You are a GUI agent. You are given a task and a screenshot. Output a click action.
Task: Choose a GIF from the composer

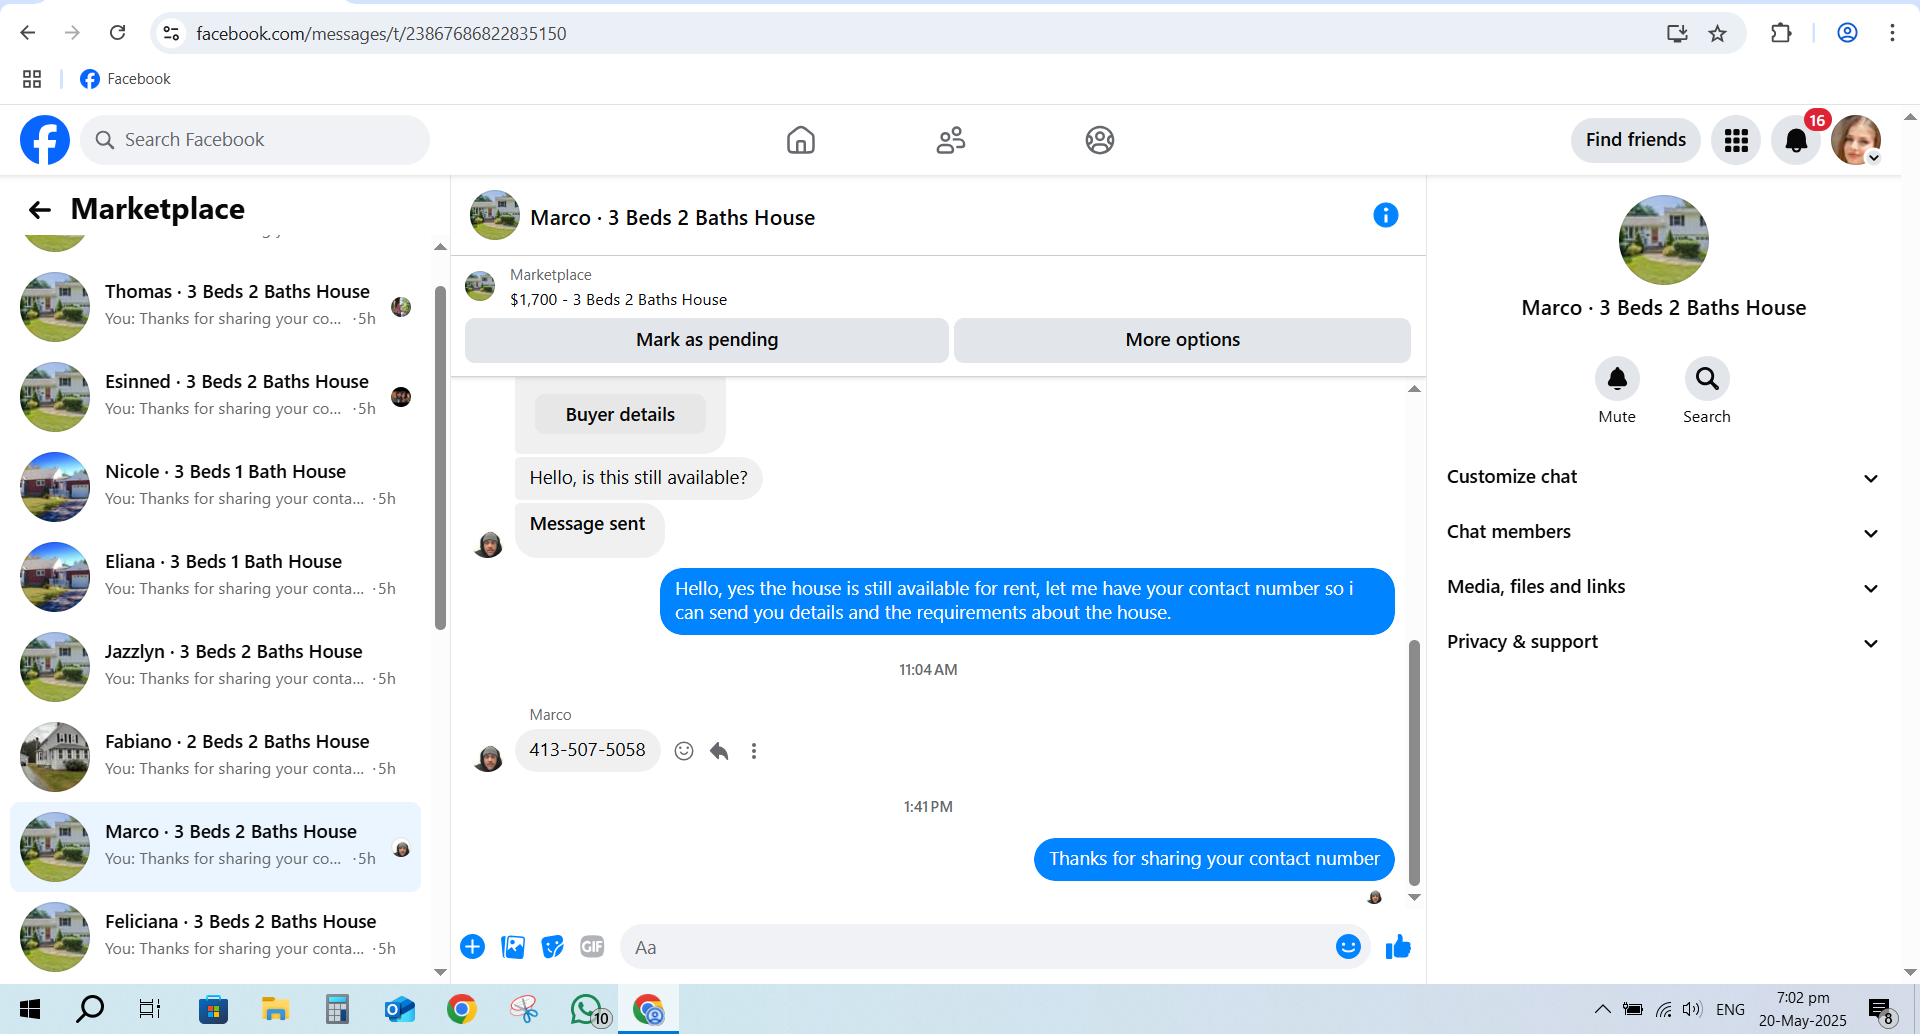(x=592, y=947)
